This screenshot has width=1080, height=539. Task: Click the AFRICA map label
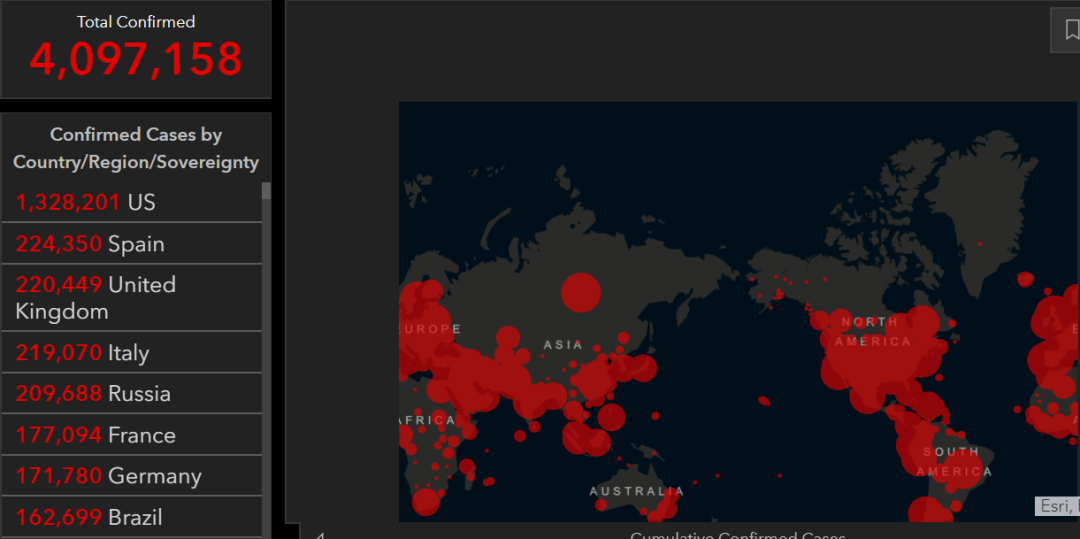click(428, 420)
